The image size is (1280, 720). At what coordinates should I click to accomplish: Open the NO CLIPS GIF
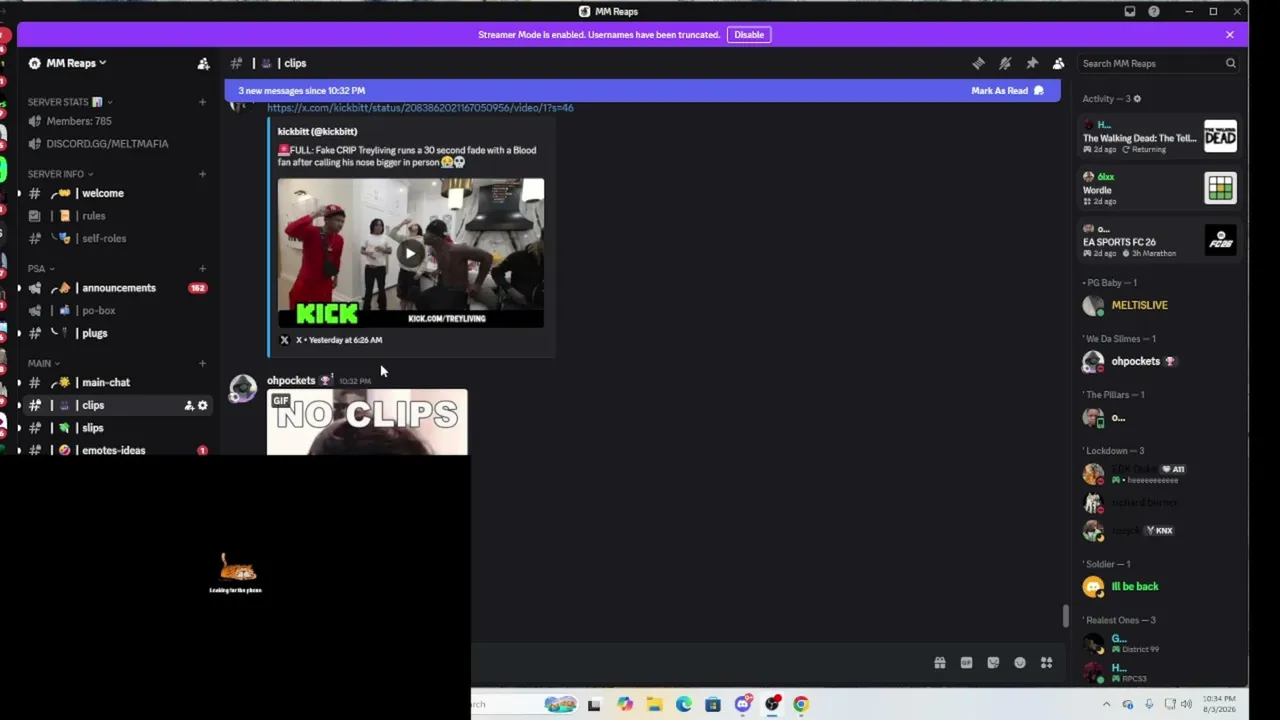coord(367,422)
